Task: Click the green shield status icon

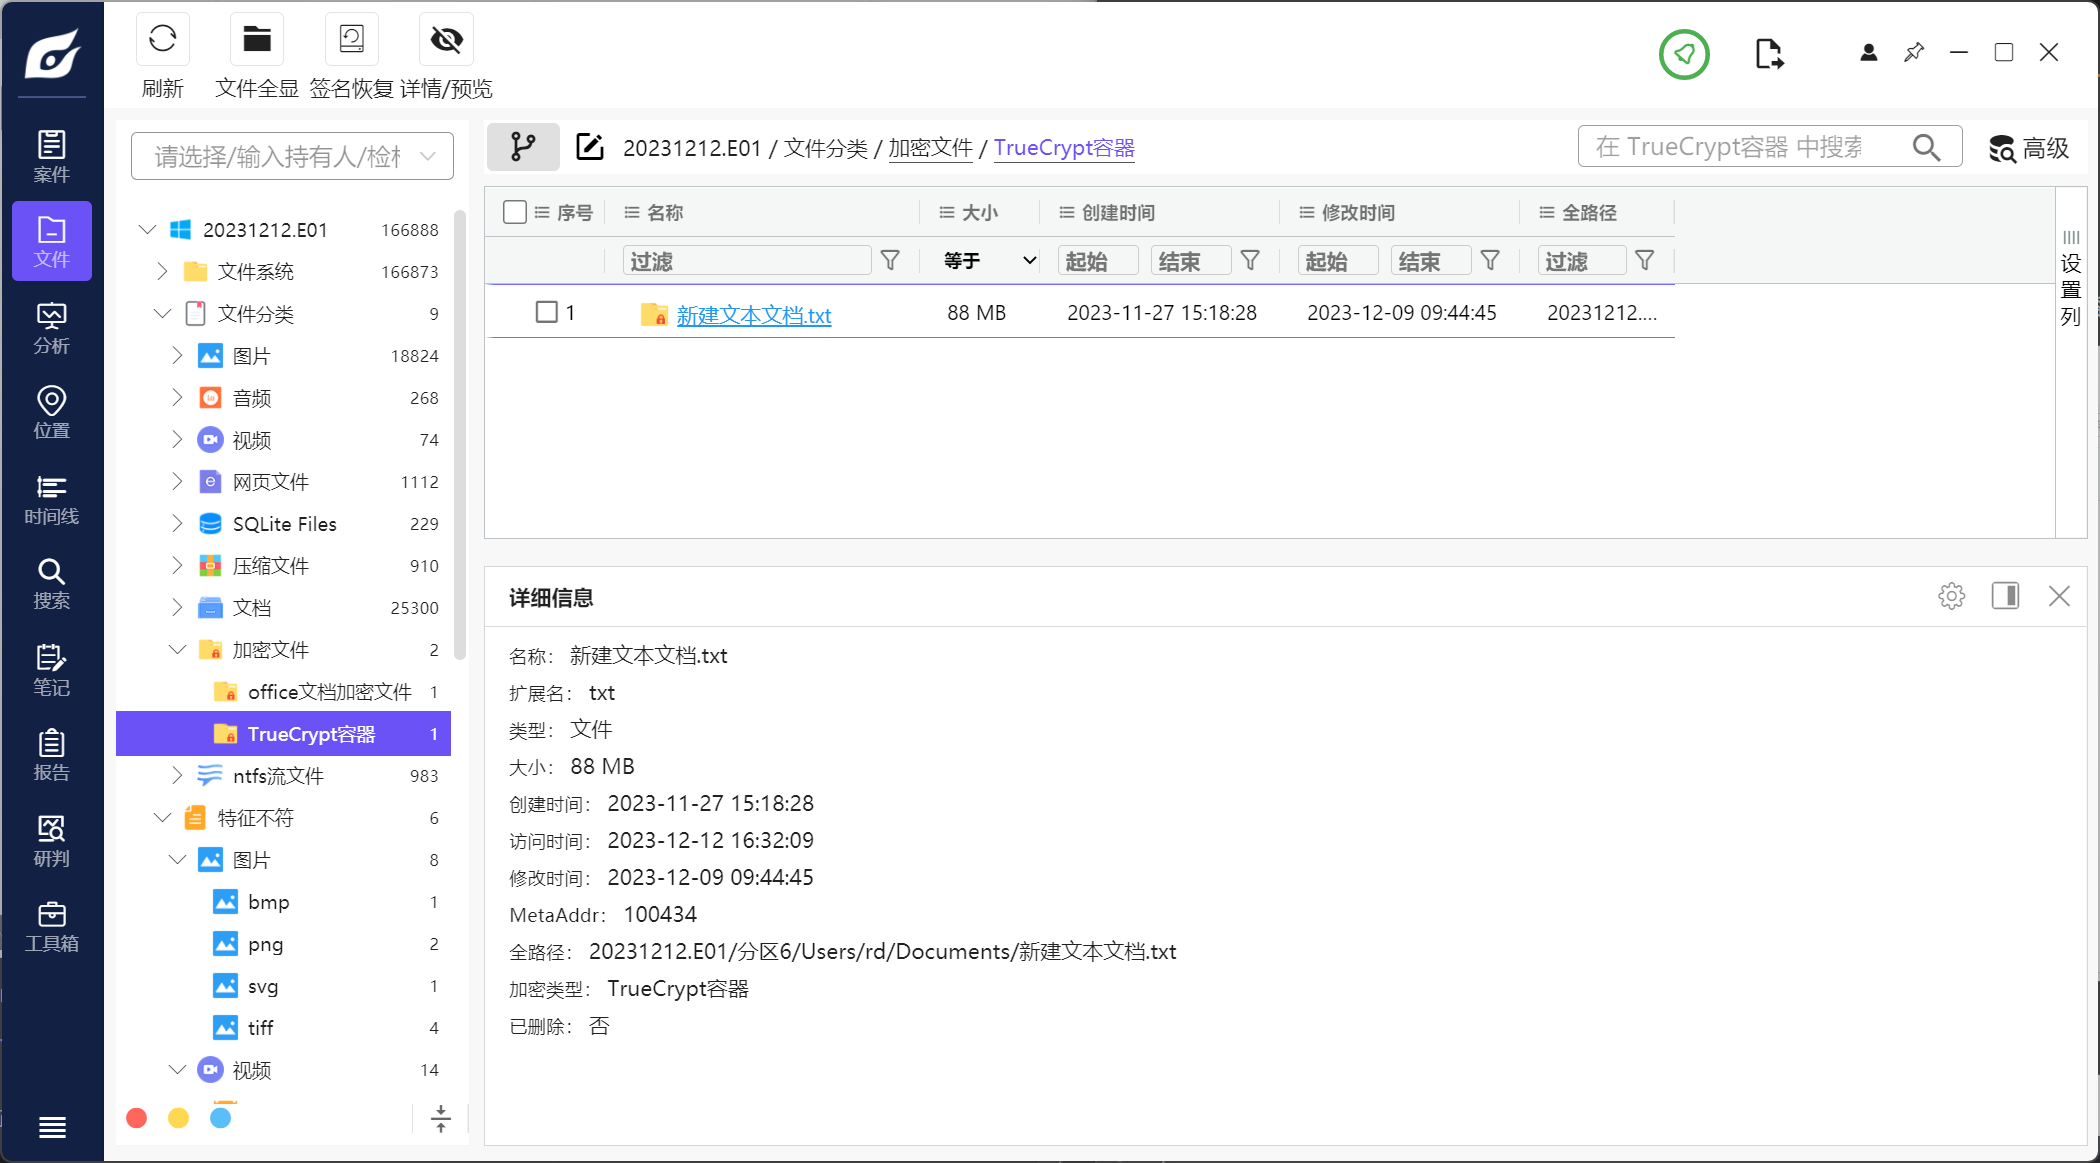Action: tap(1684, 54)
